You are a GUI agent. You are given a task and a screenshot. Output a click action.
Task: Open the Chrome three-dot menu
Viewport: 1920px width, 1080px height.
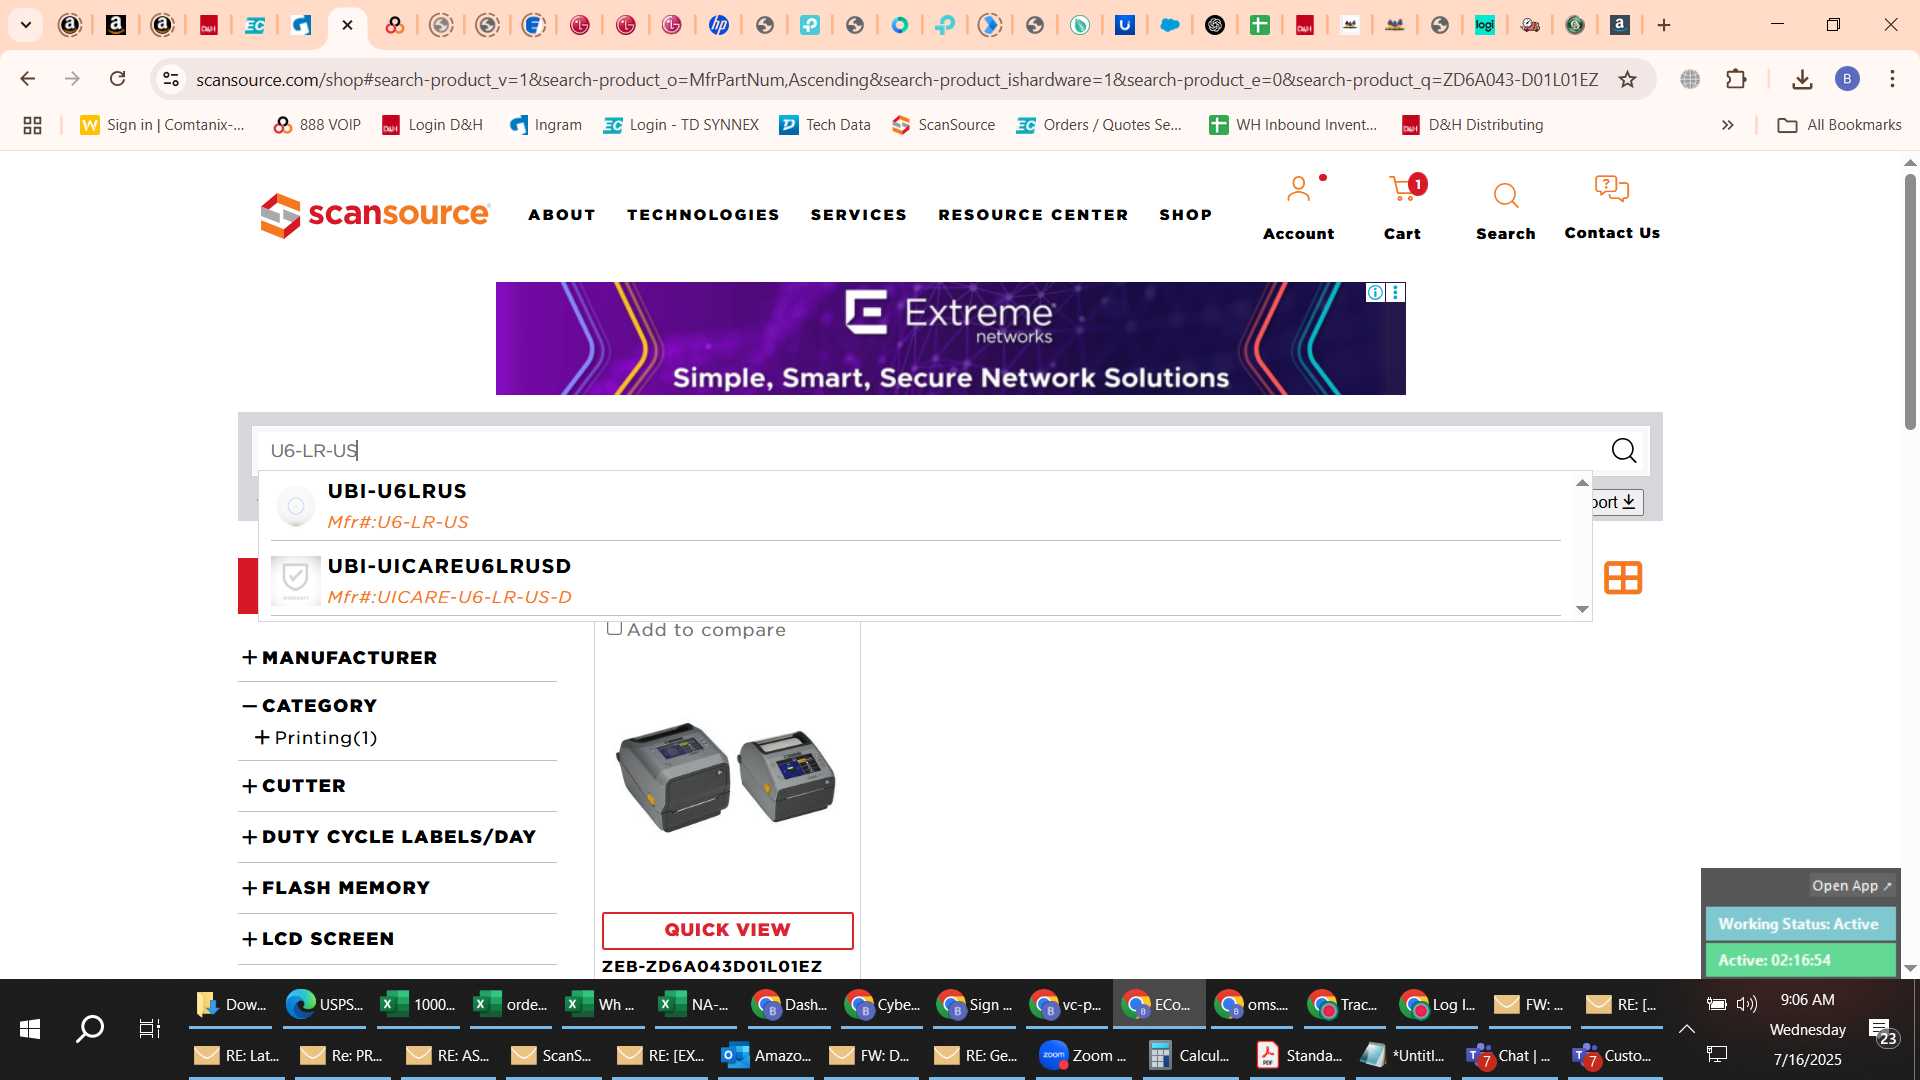coord(1892,79)
